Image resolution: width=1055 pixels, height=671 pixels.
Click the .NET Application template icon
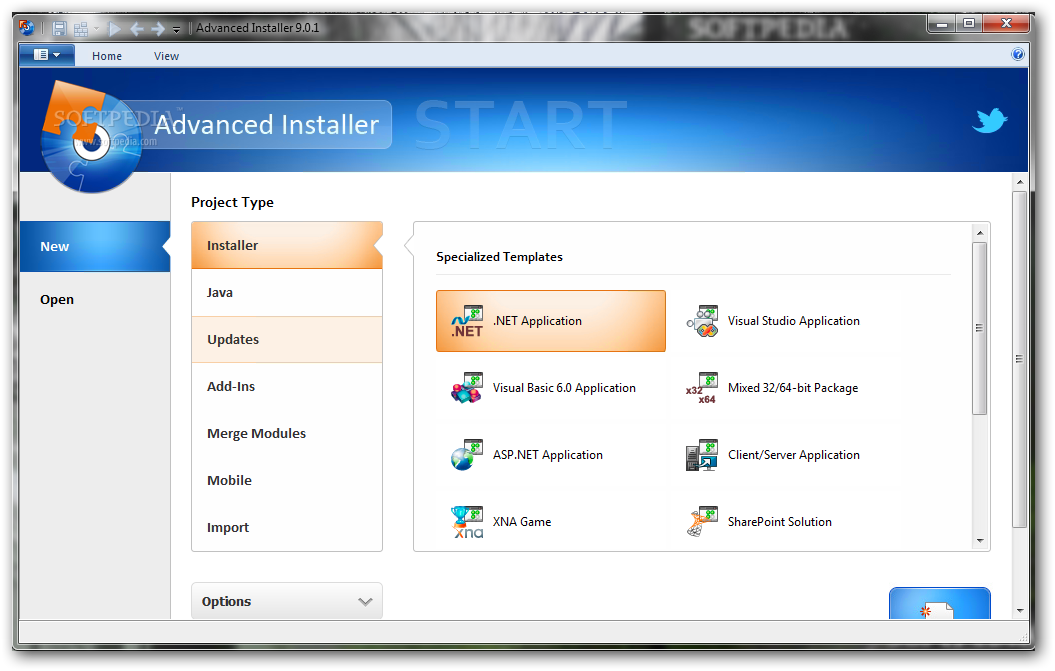tap(467, 321)
